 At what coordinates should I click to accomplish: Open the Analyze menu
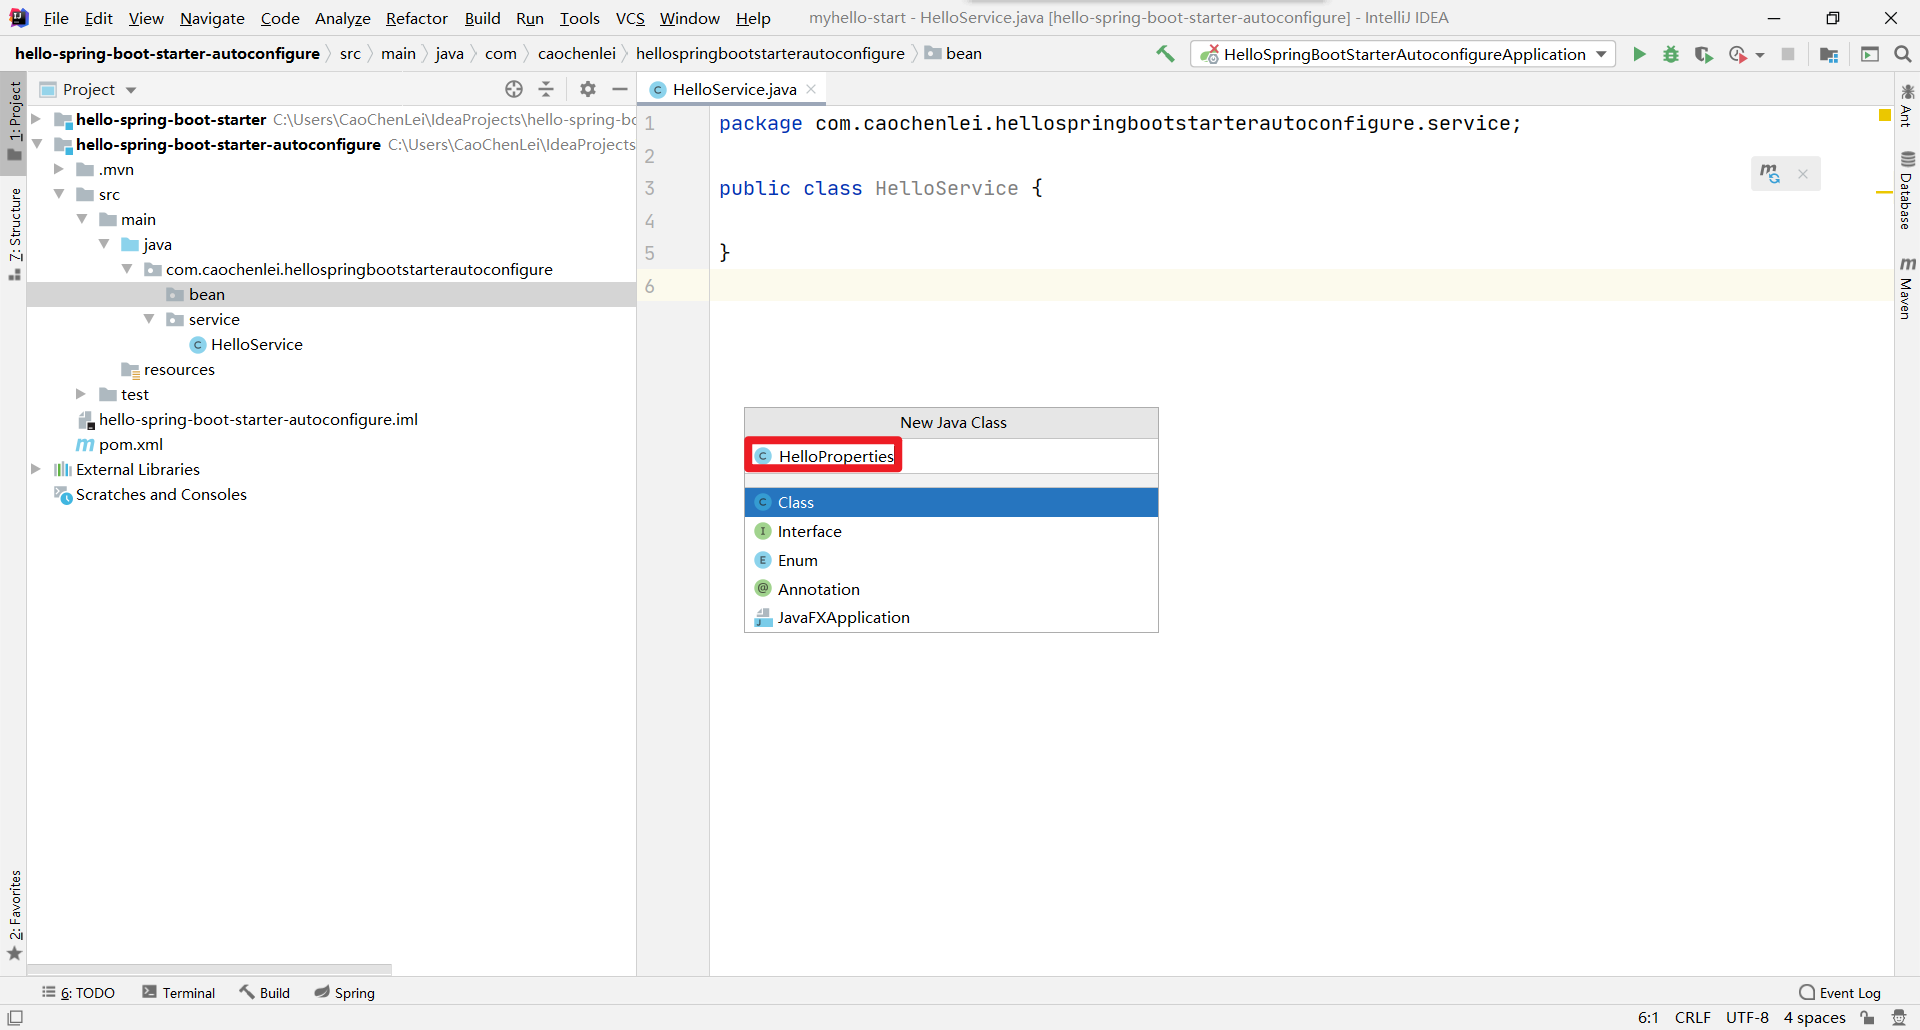pos(343,18)
